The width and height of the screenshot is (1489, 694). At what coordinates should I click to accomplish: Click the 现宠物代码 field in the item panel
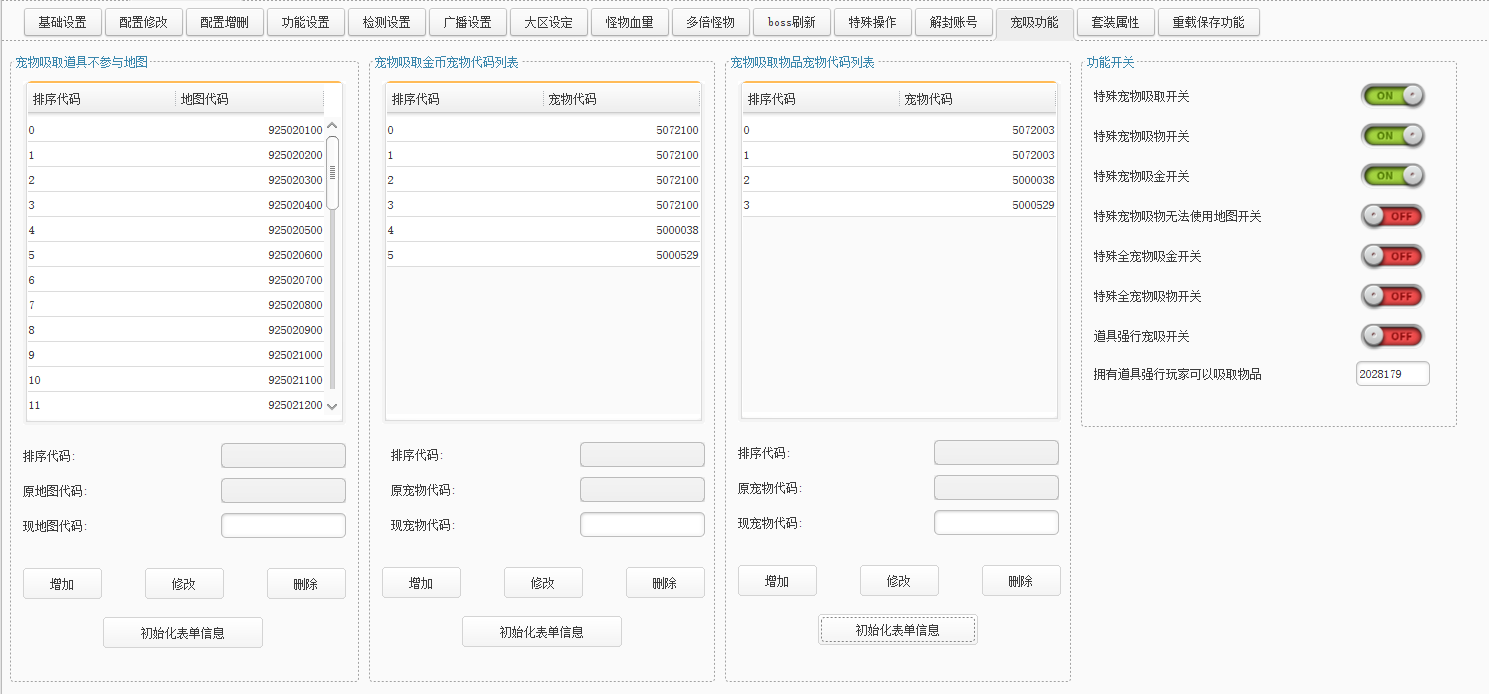point(996,523)
